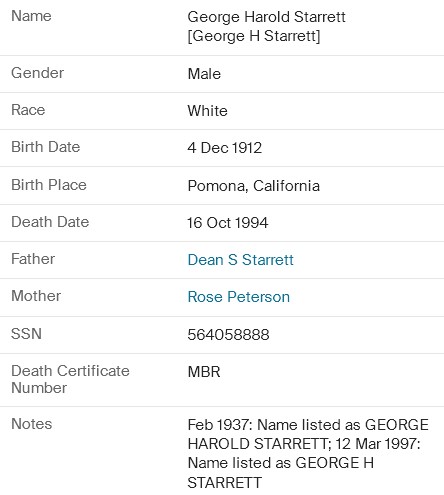Open the Rose Peterson mother link
Screen dimensions: 444x495
pyautogui.click(x=239, y=297)
